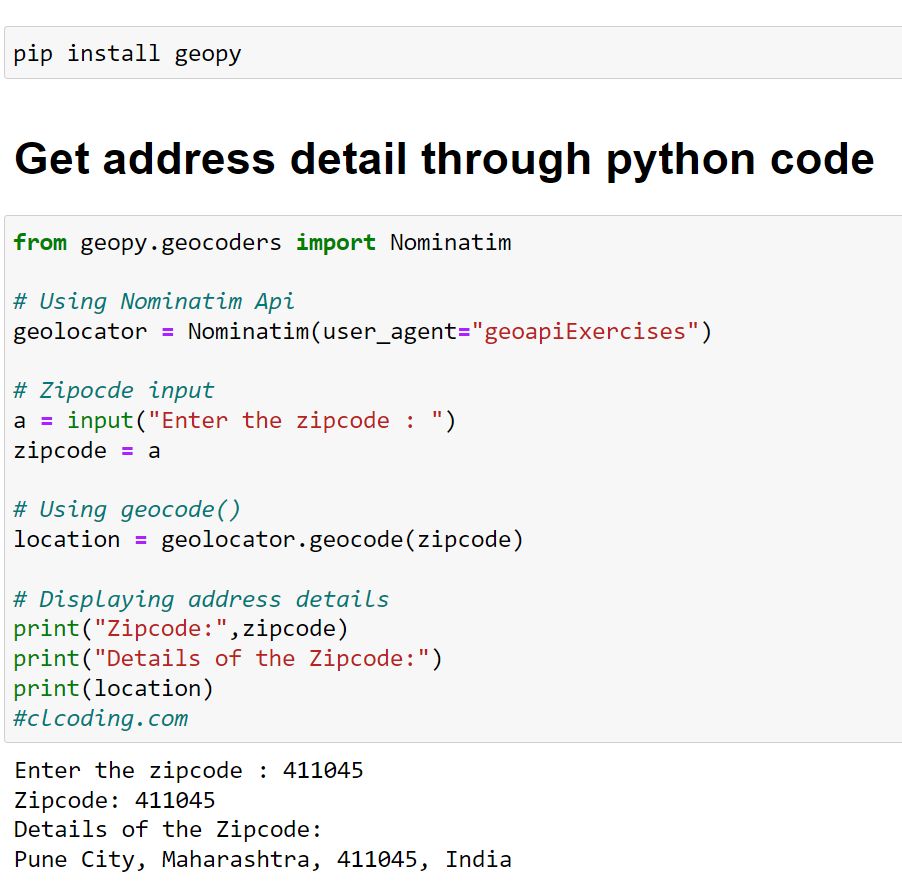This screenshot has width=902, height=887.
Task: Click the '# Displaying address details' comment
Action: (201, 599)
